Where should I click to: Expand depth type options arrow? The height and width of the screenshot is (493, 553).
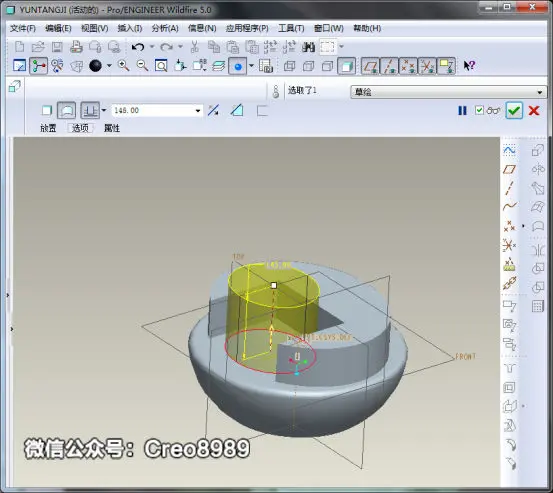pos(104,110)
